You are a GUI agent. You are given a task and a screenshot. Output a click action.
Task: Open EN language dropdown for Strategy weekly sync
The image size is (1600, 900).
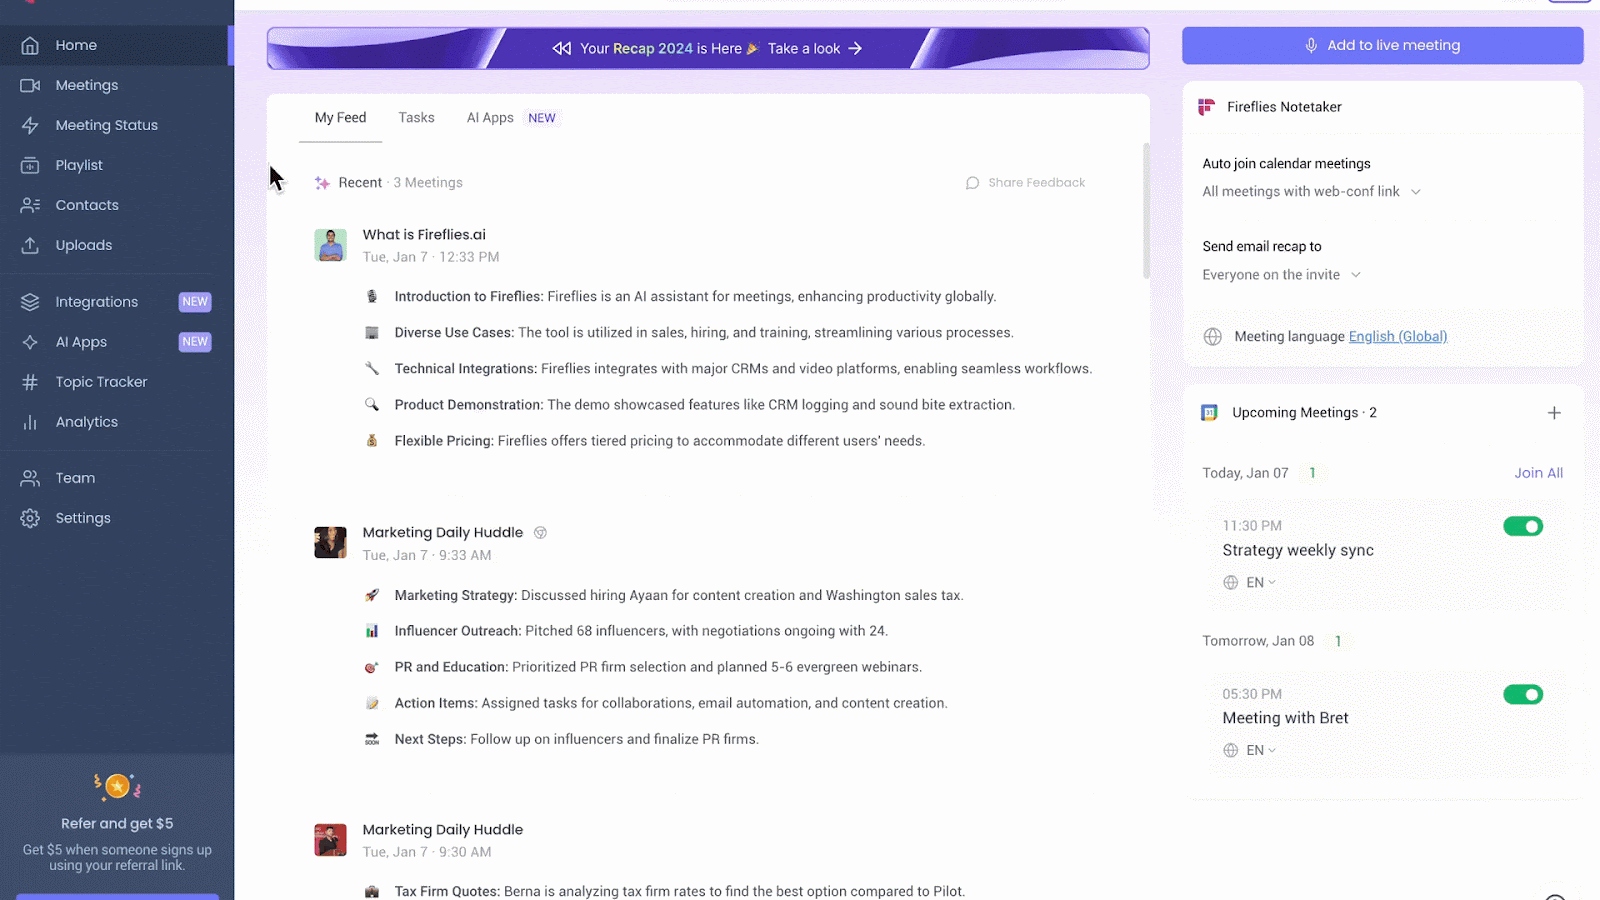point(1260,582)
